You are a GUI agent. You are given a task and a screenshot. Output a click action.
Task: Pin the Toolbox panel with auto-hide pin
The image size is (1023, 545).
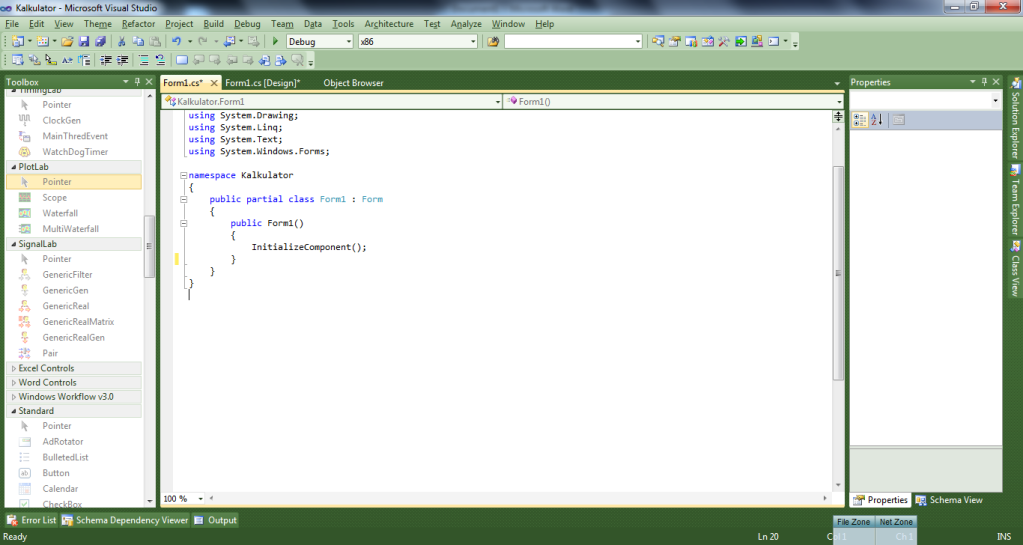pyautogui.click(x=137, y=82)
